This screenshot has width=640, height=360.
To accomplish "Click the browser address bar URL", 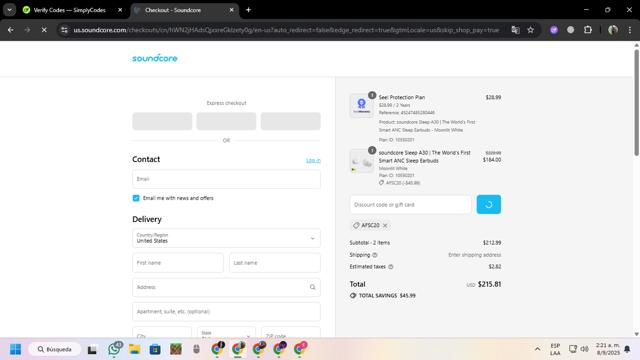I will [286, 30].
